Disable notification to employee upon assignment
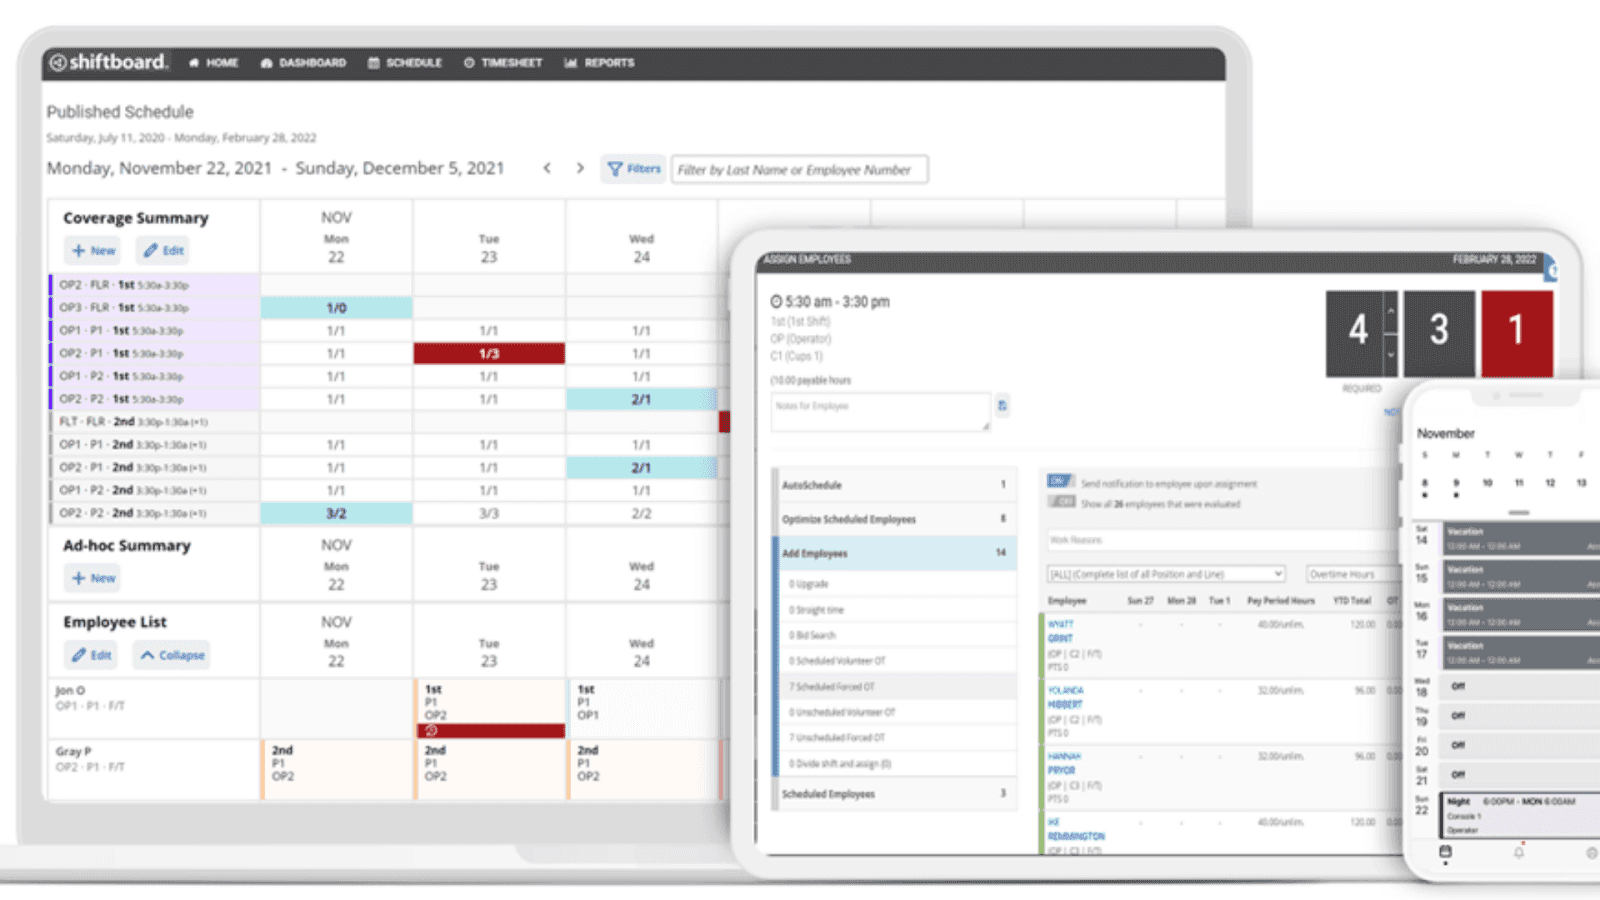1600x900 pixels. coord(1059,482)
